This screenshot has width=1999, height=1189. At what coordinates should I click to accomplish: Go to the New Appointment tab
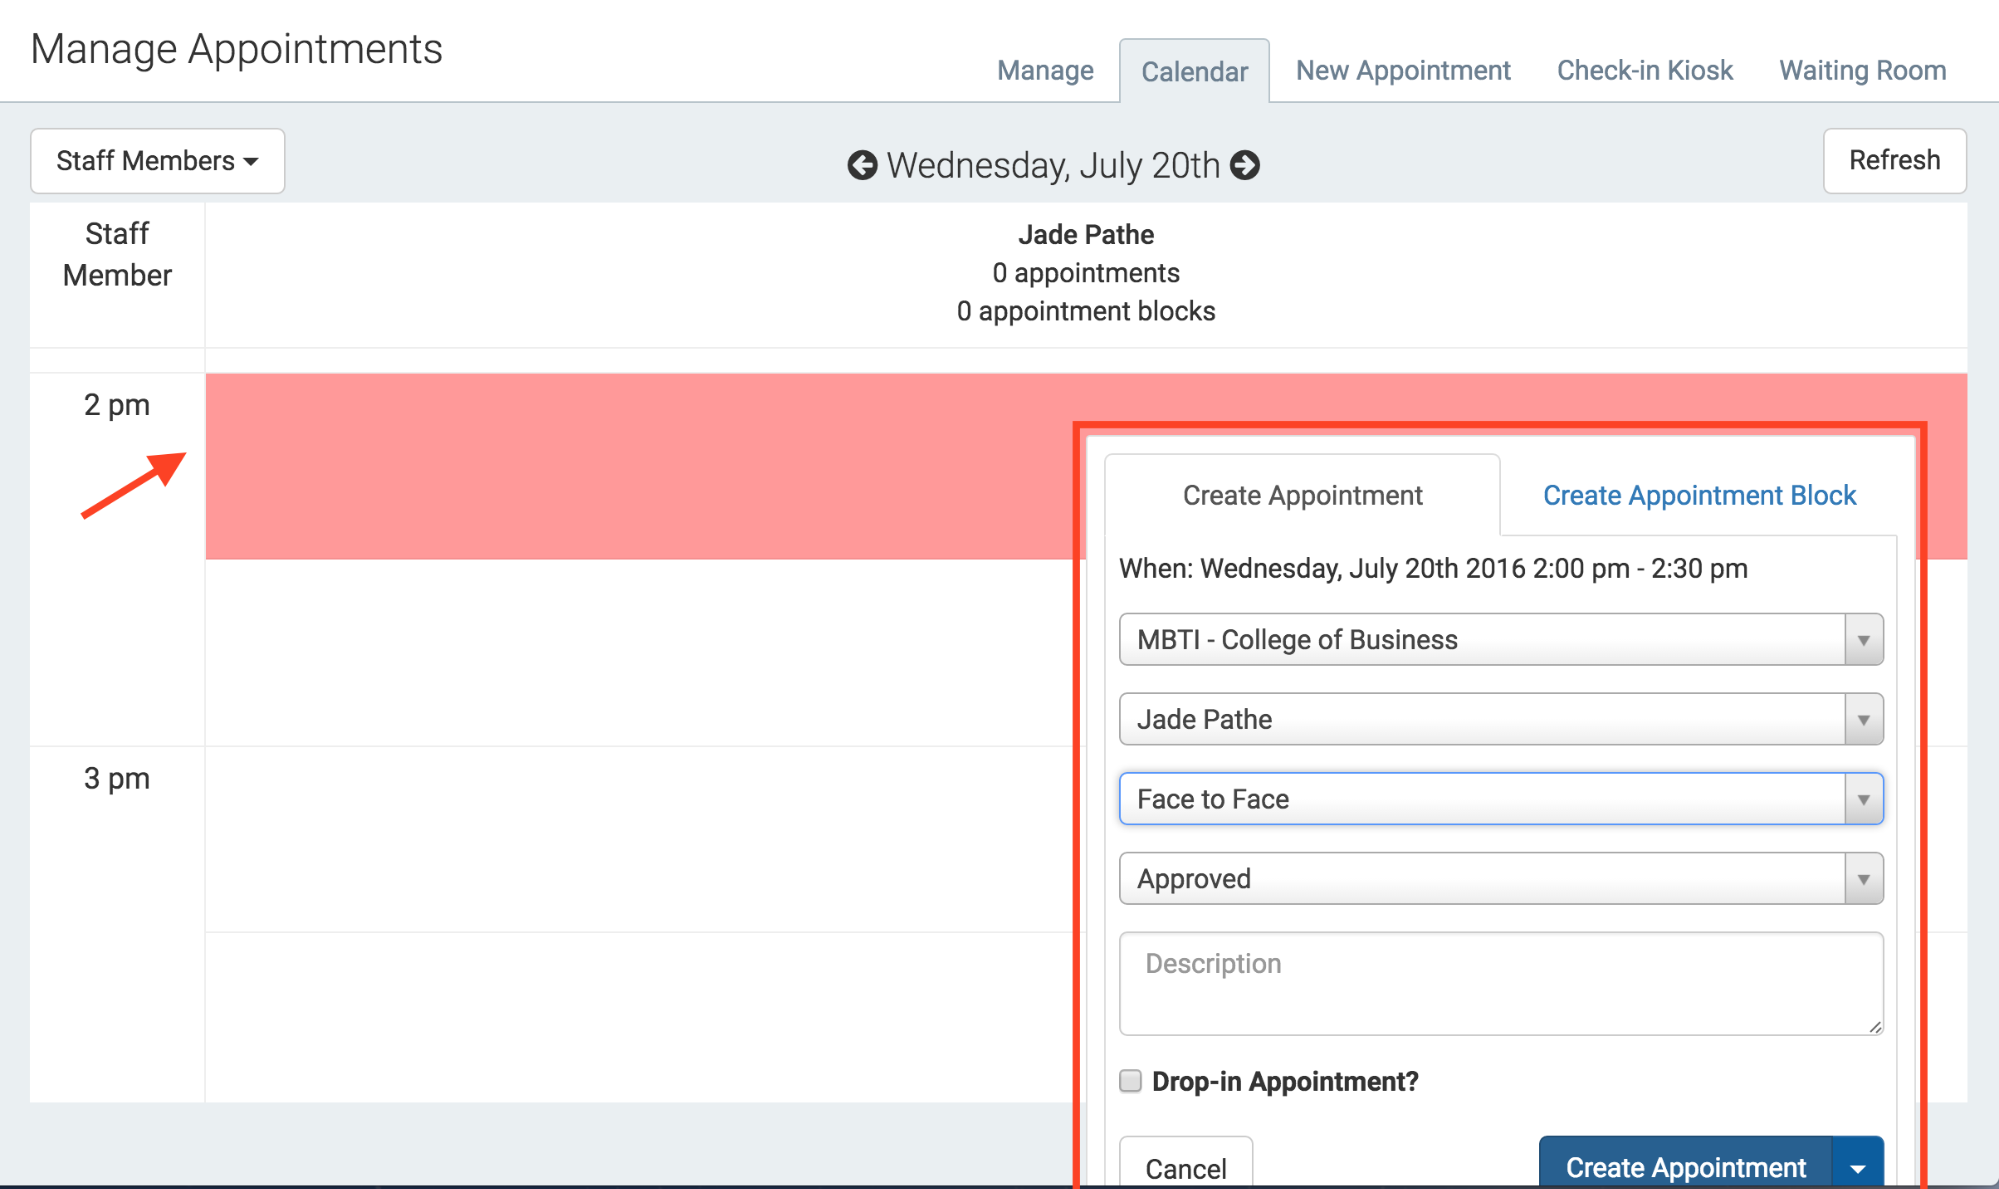tap(1403, 70)
